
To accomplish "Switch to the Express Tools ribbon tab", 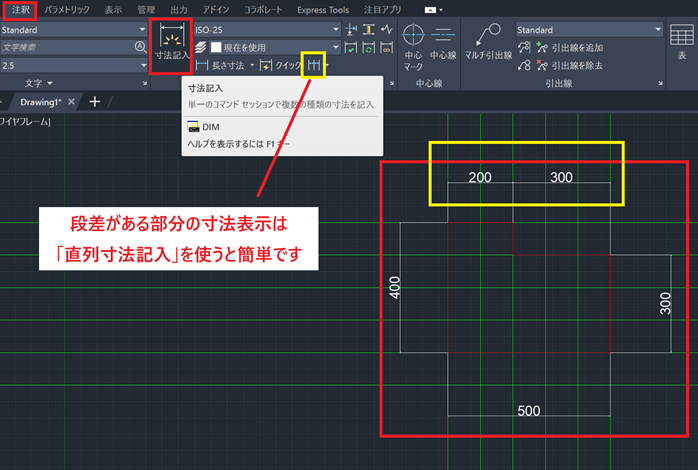I will [x=323, y=10].
